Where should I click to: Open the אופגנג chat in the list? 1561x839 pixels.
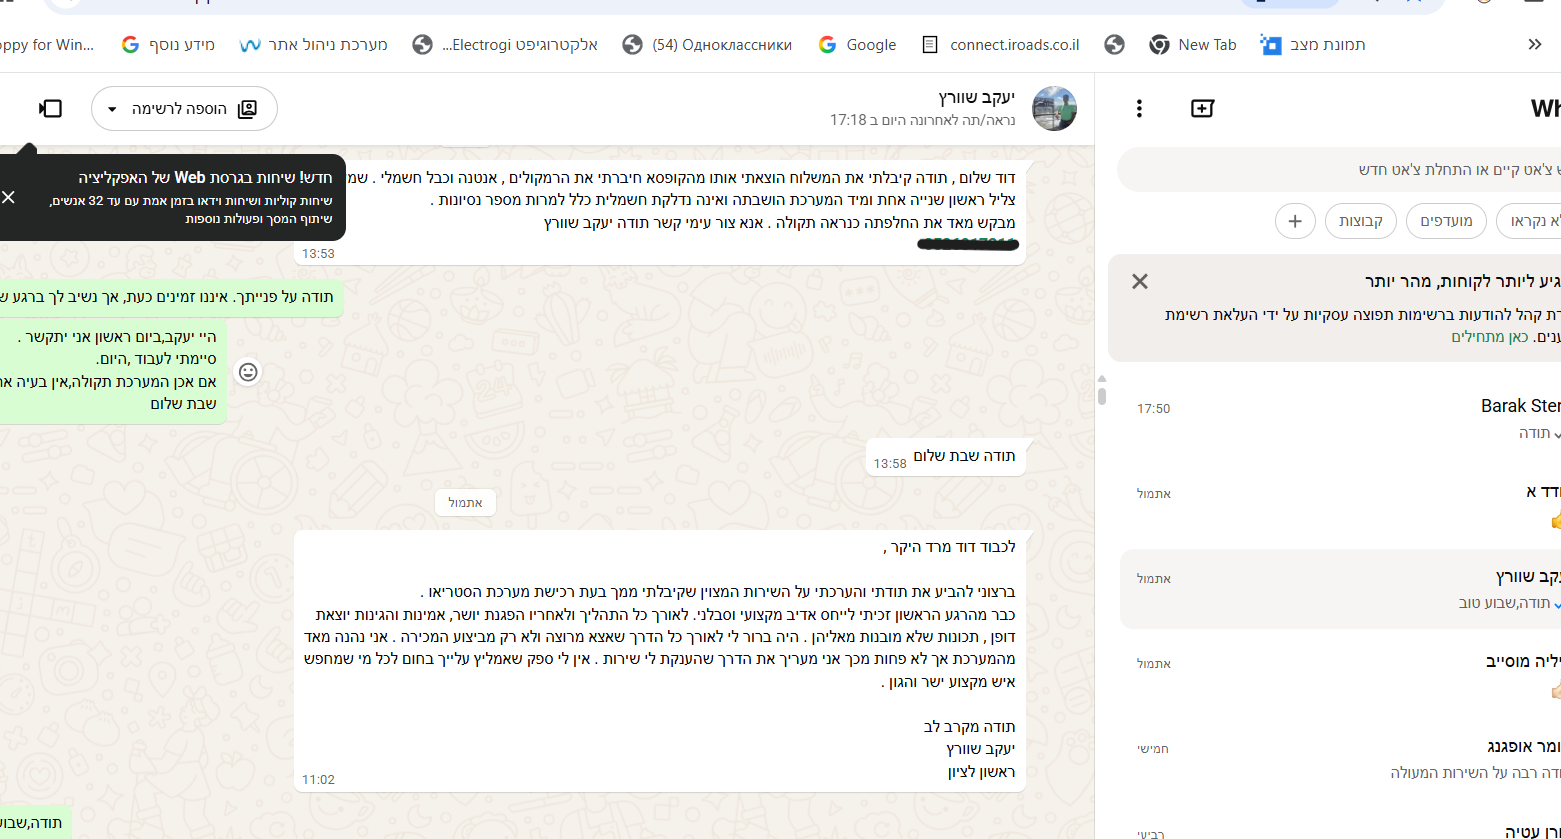[1340, 758]
